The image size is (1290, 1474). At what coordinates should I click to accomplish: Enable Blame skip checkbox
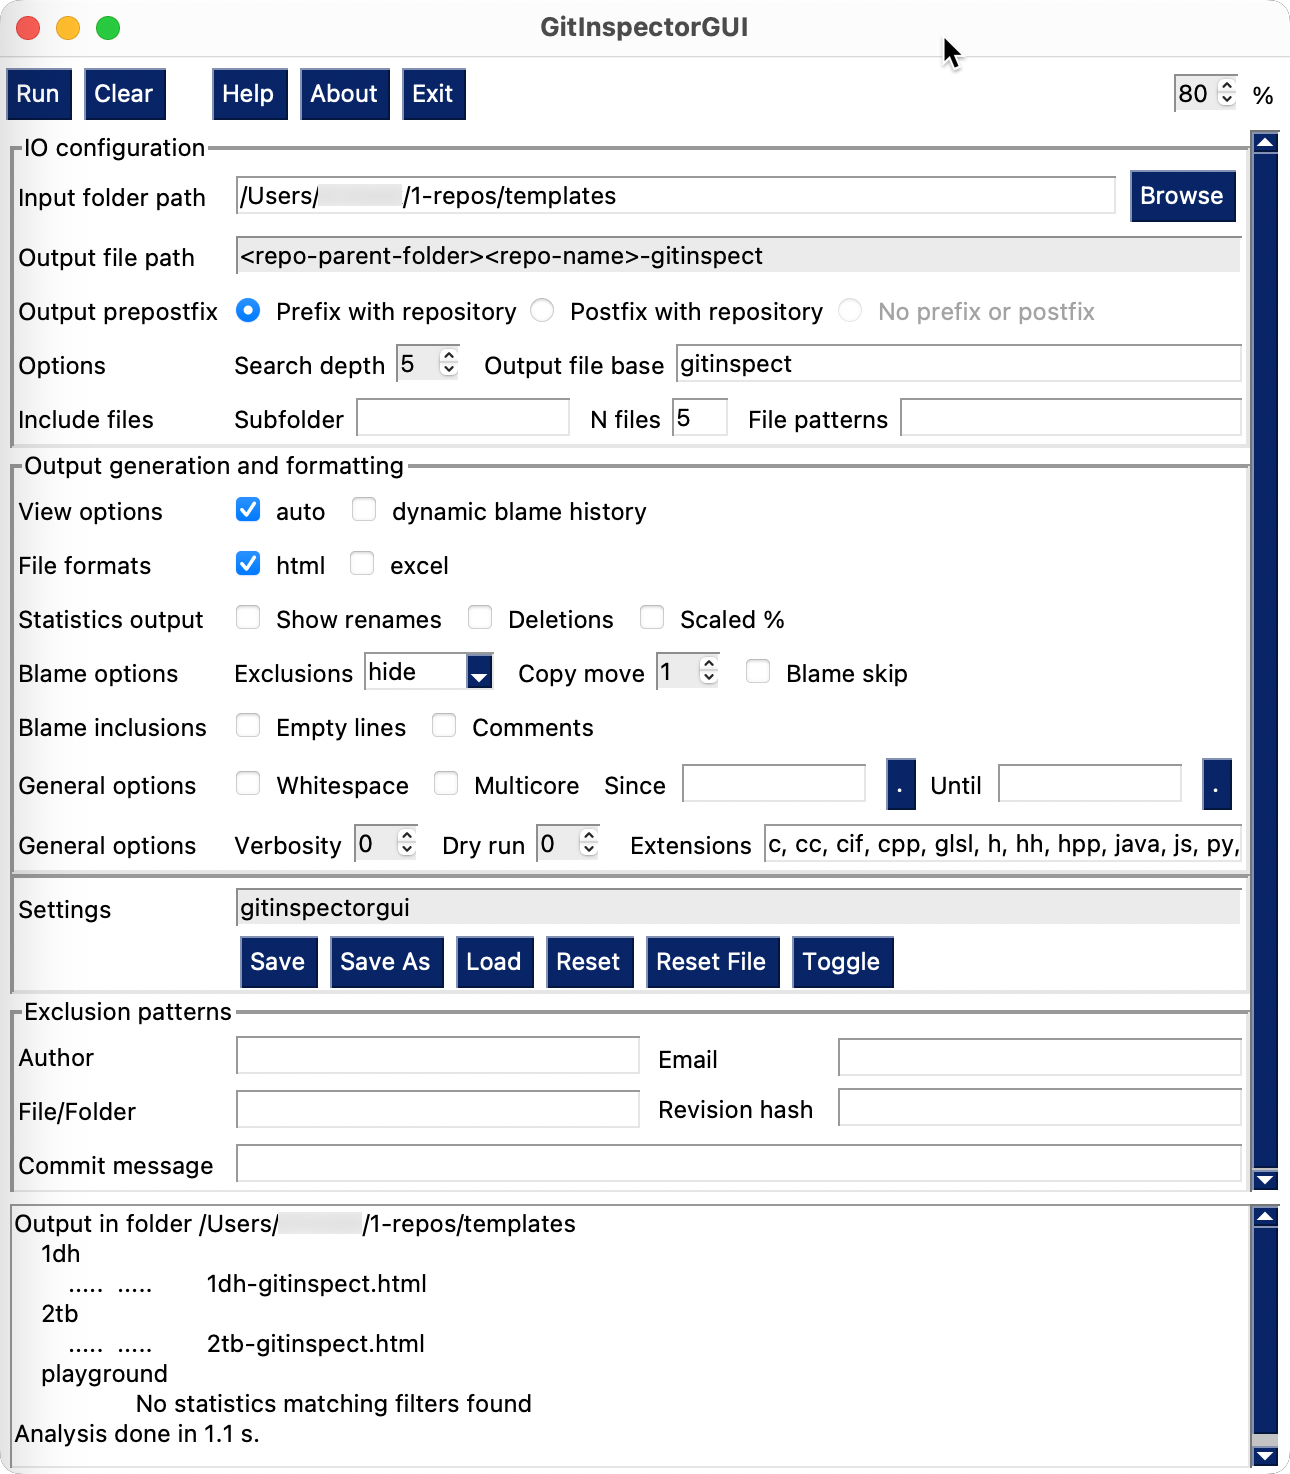point(758,672)
